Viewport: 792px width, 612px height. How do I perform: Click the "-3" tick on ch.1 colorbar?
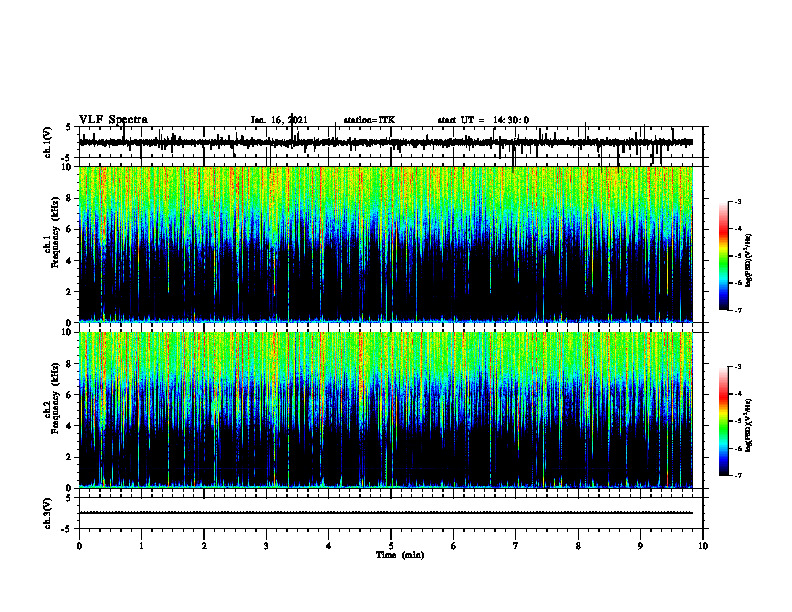738,201
